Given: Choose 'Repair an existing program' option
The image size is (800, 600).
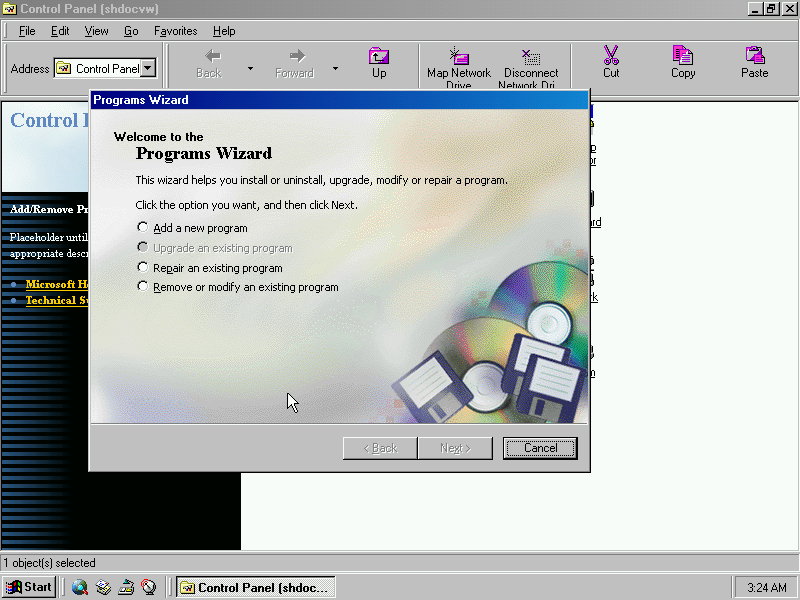Looking at the screenshot, I should pos(143,268).
